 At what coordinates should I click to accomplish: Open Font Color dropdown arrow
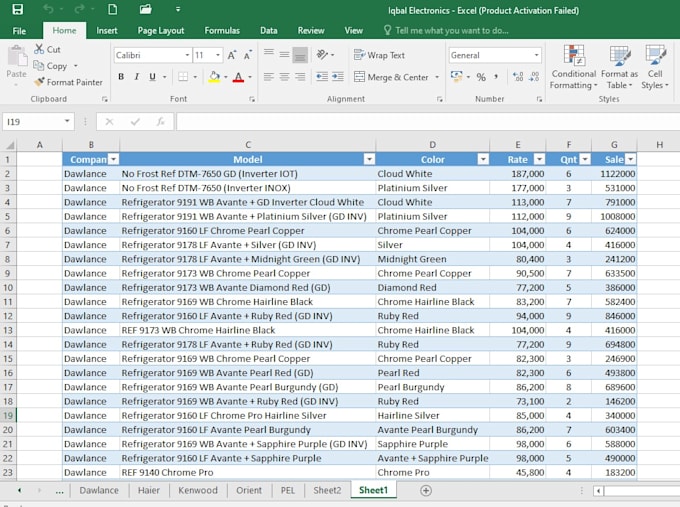click(250, 77)
